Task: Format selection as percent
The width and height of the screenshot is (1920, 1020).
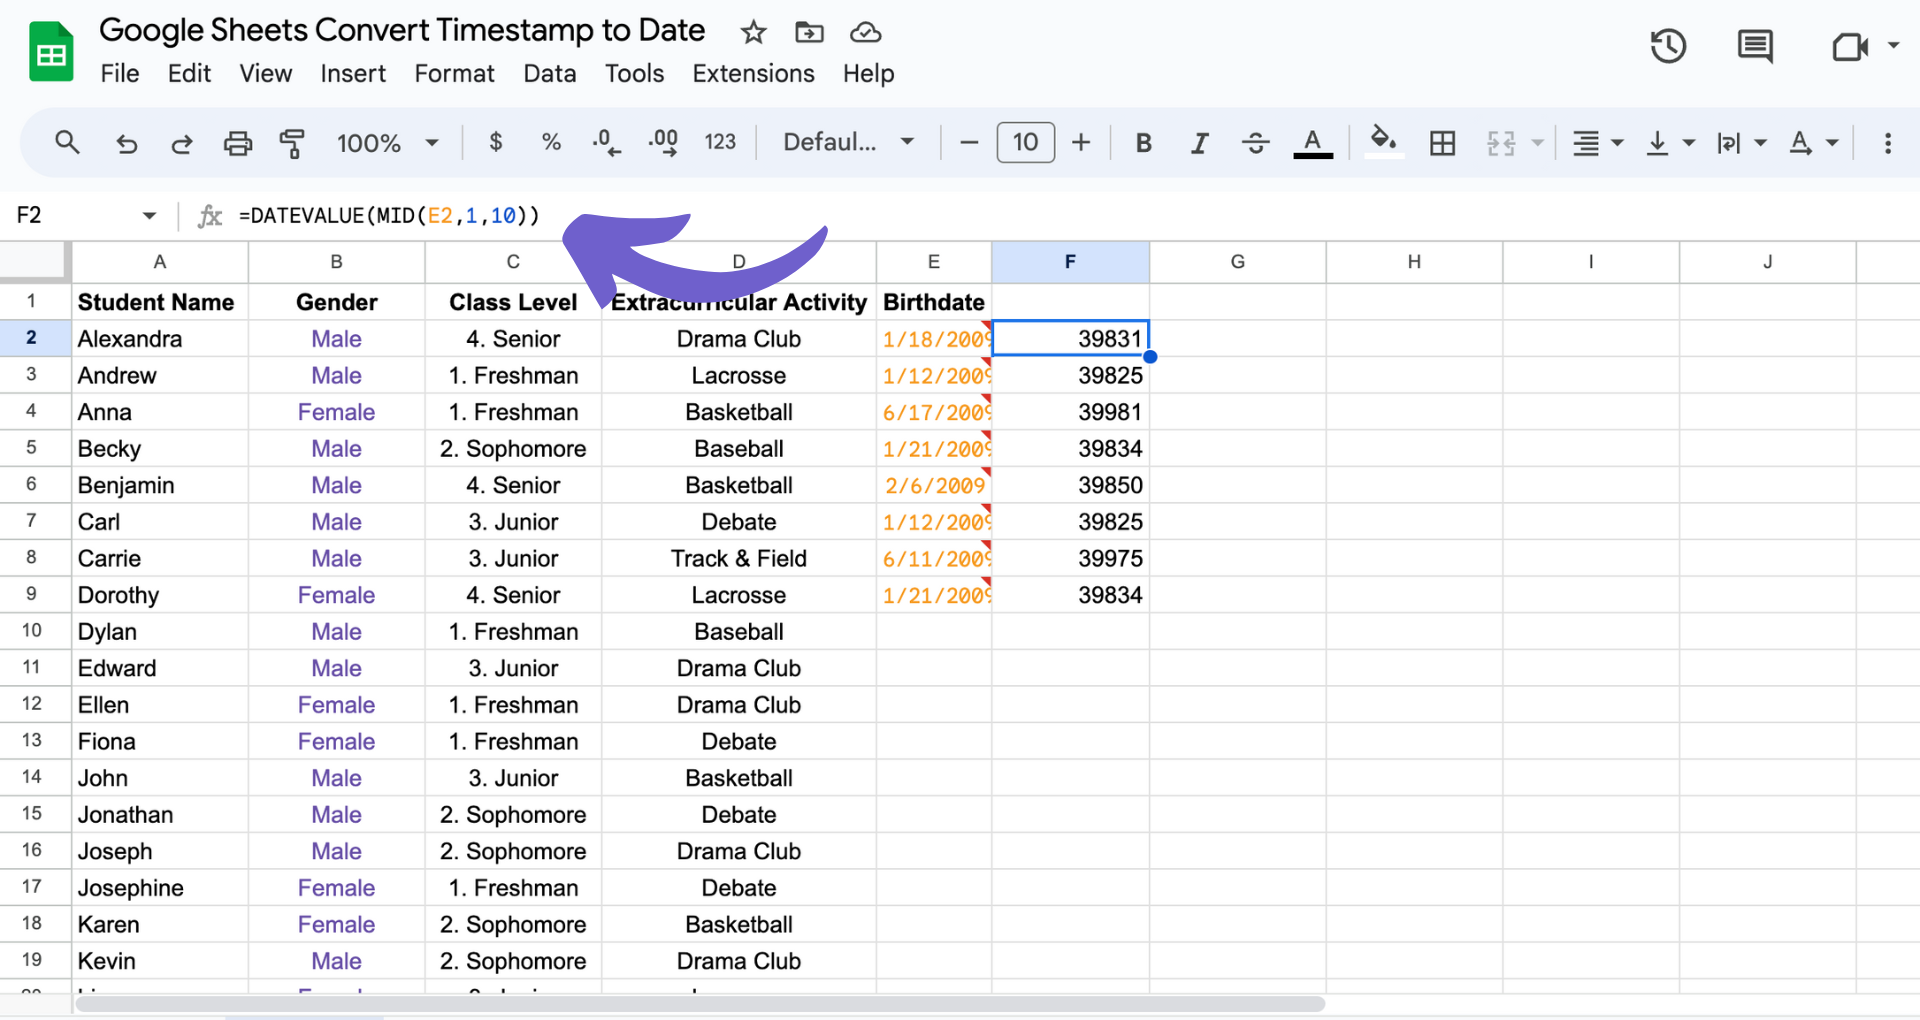Action: tap(551, 142)
